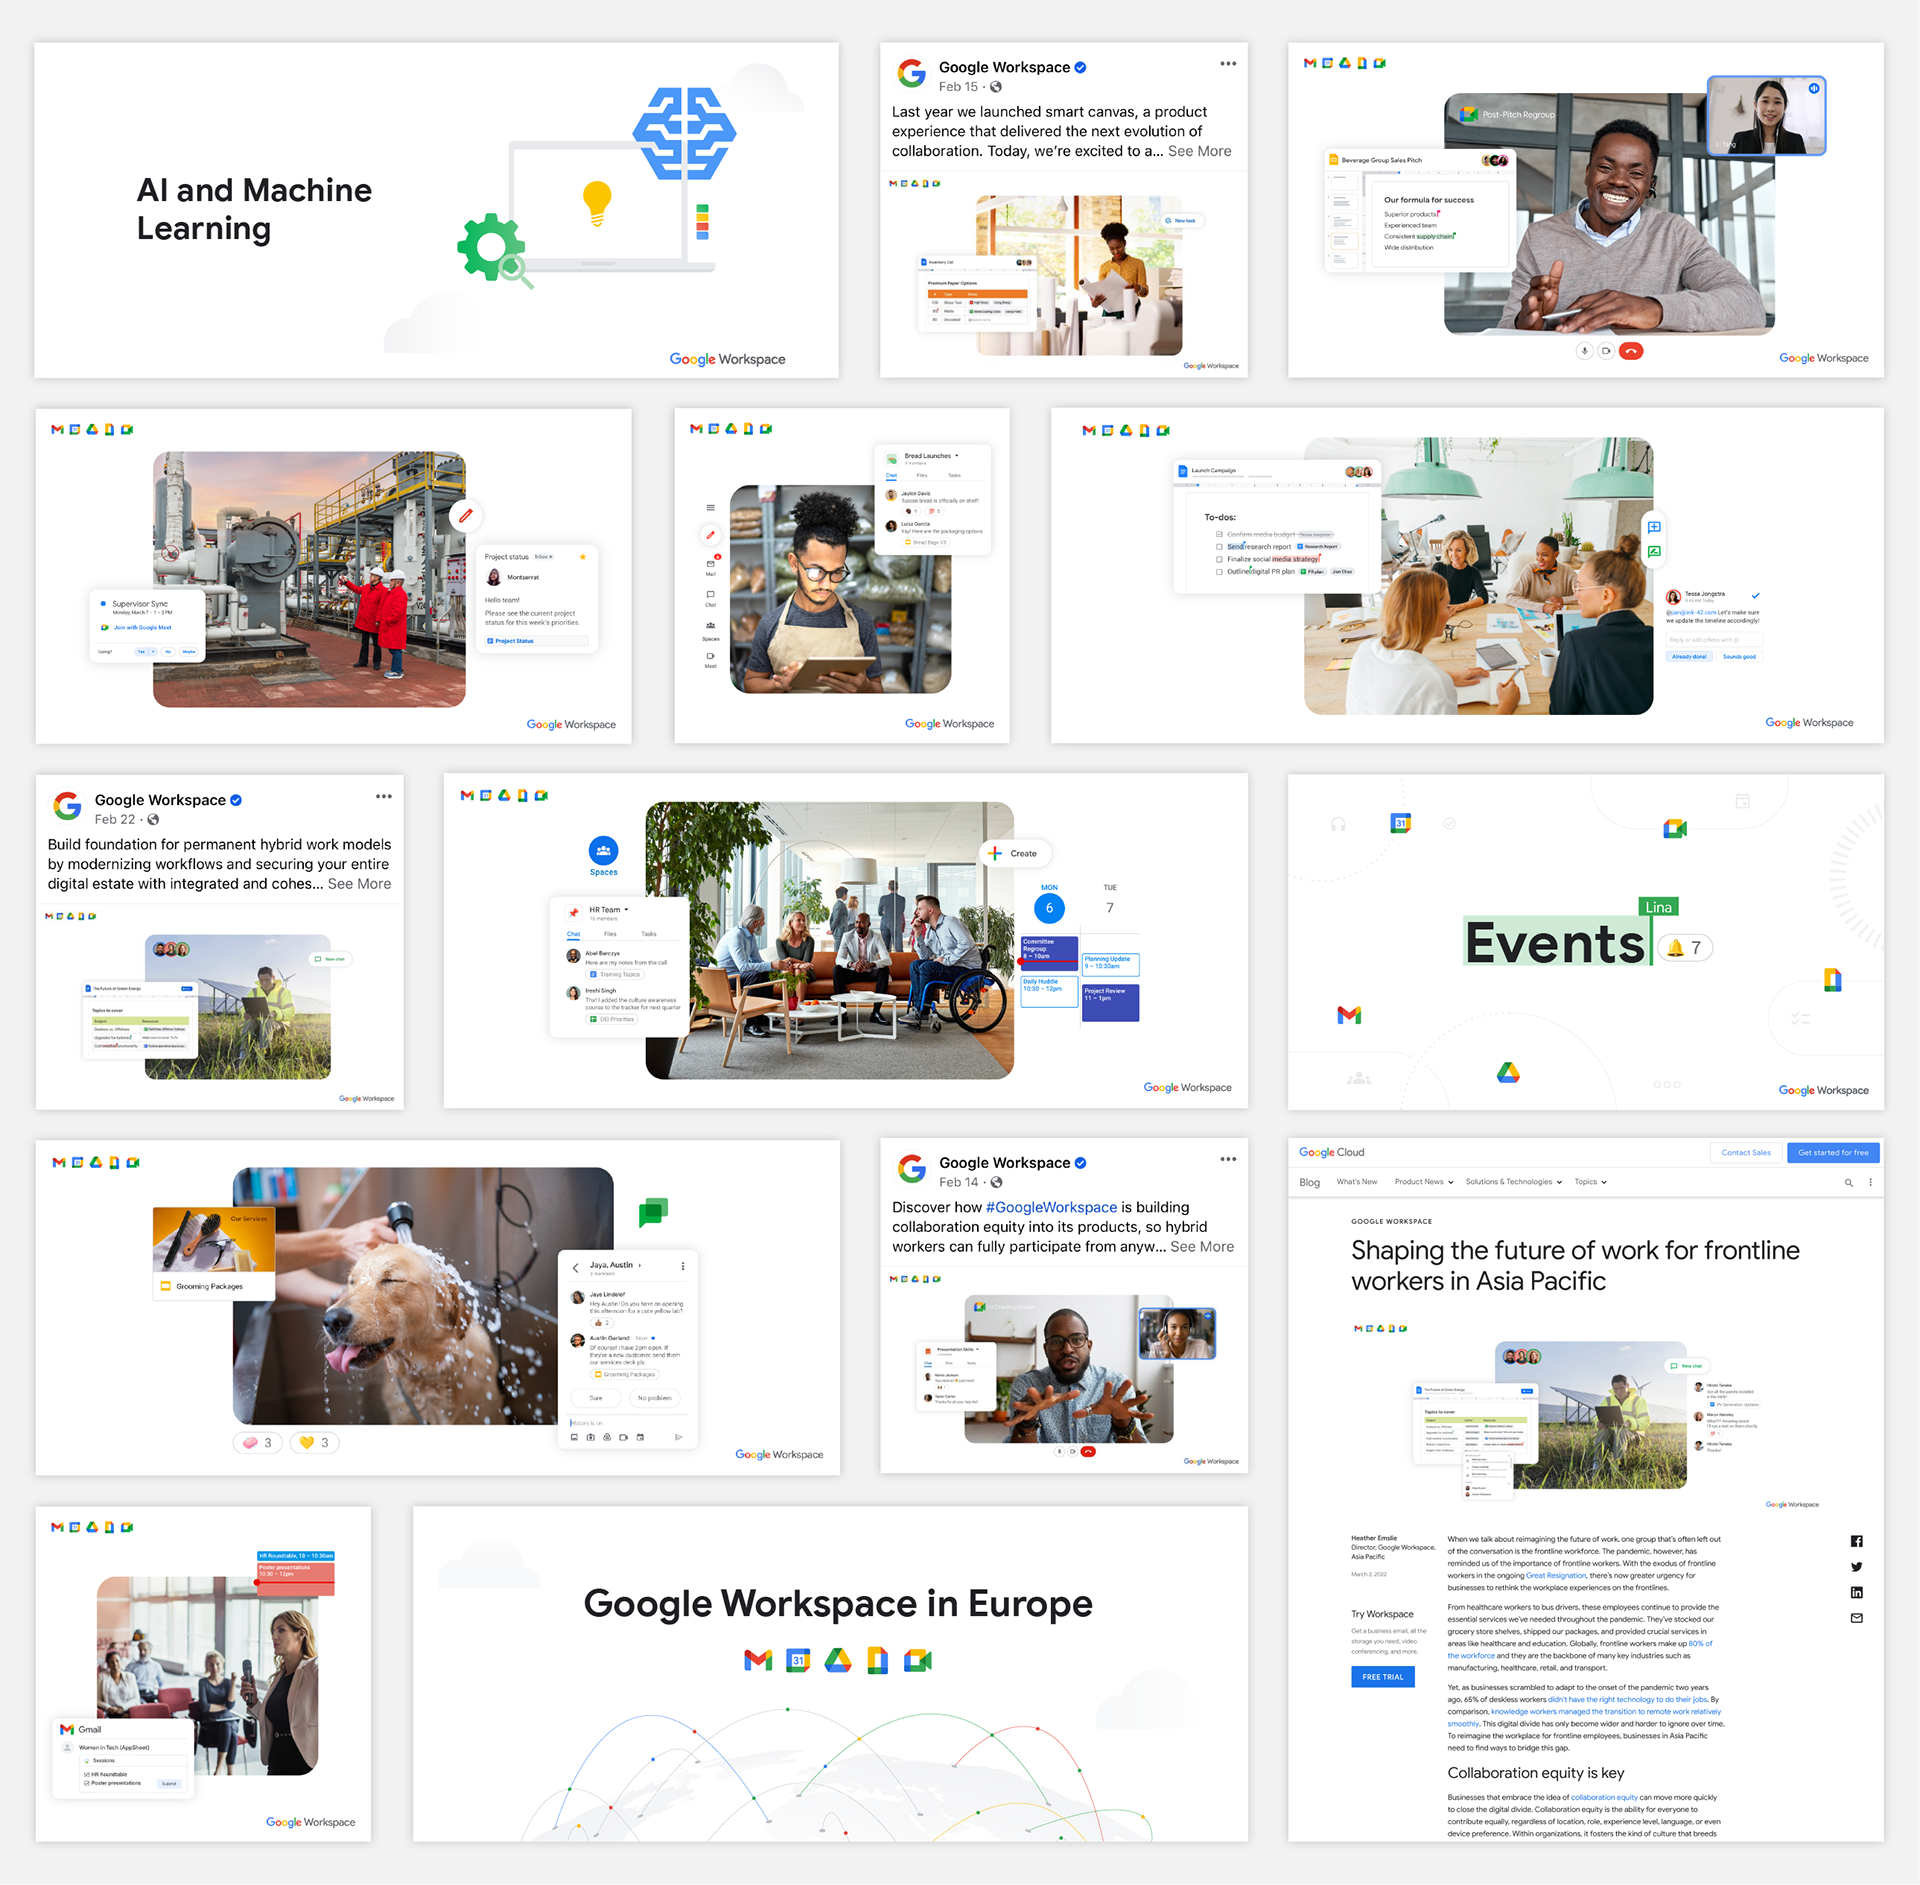Click the red end call button under Post-Pitch Regroup
The height and width of the screenshot is (1885, 1920).
(1631, 351)
